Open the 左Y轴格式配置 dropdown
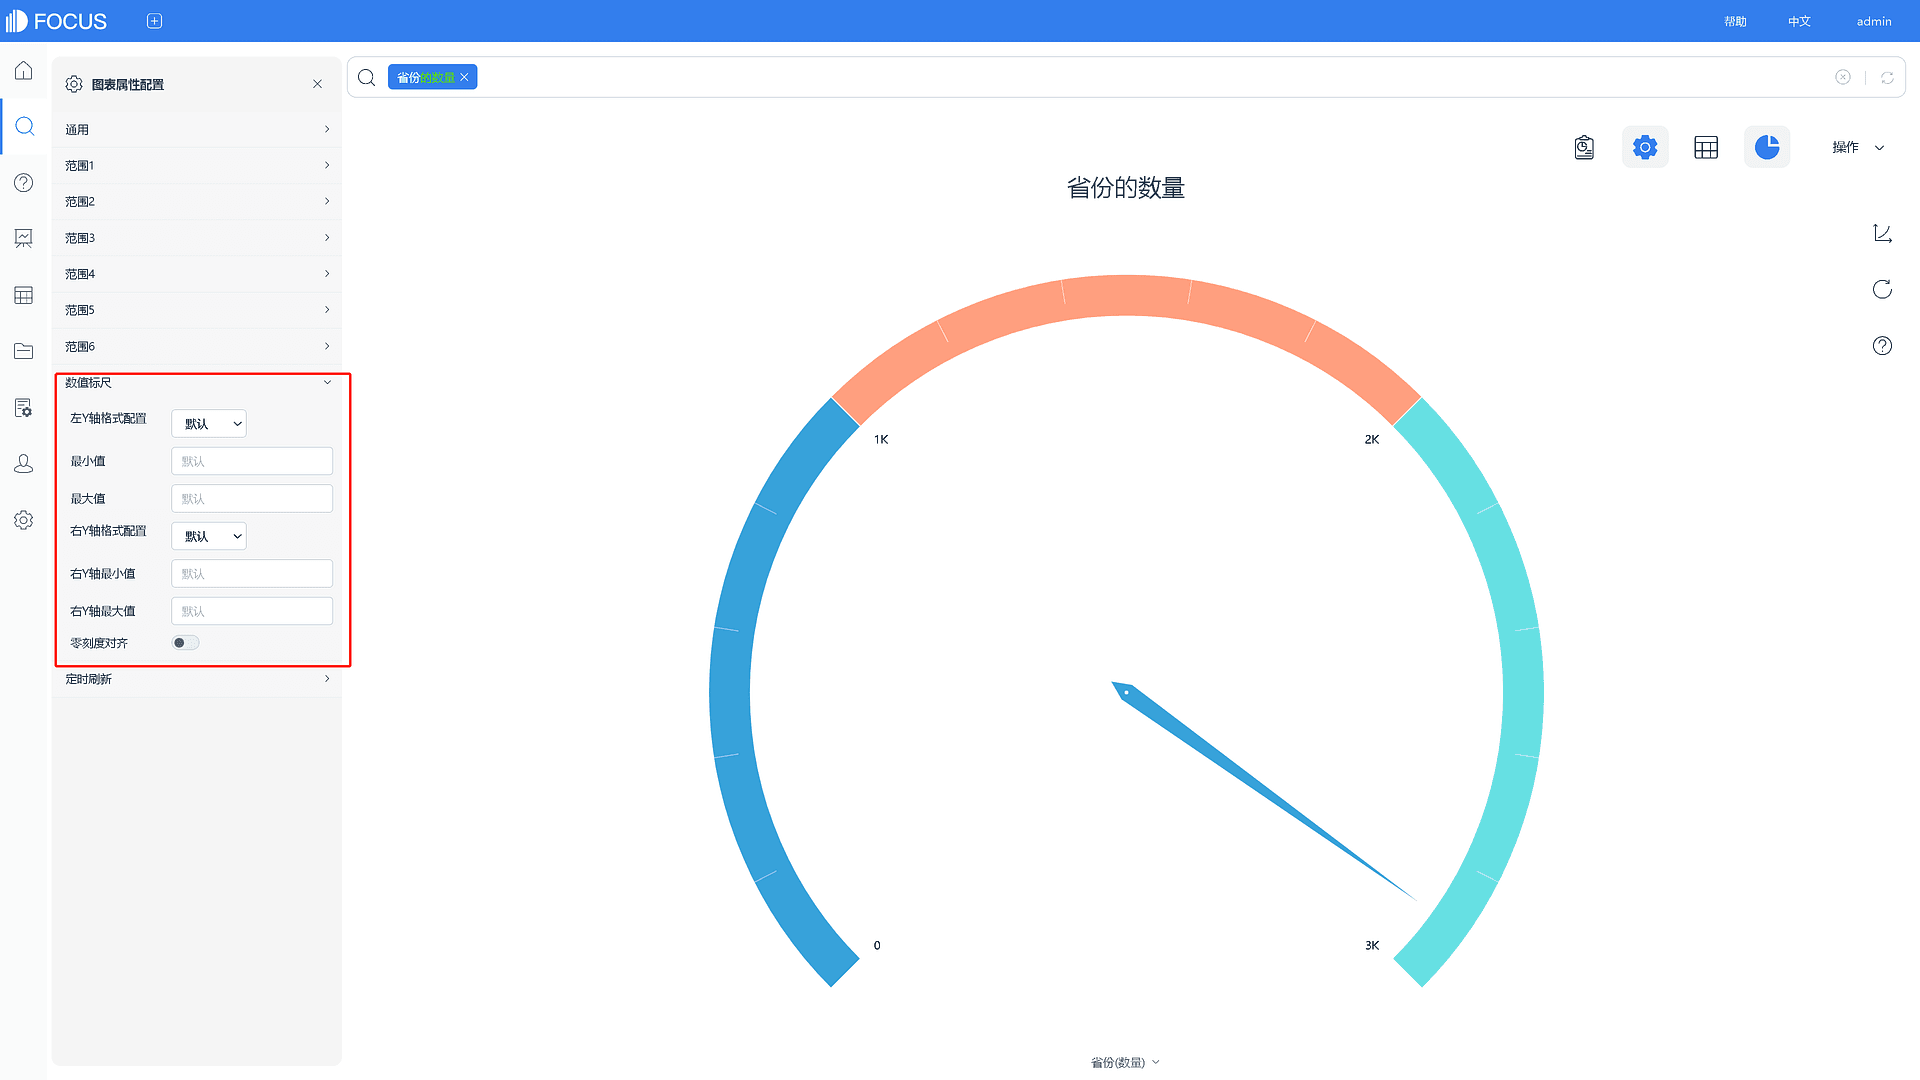Screen dimensions: 1920x1080 [x=210, y=422]
